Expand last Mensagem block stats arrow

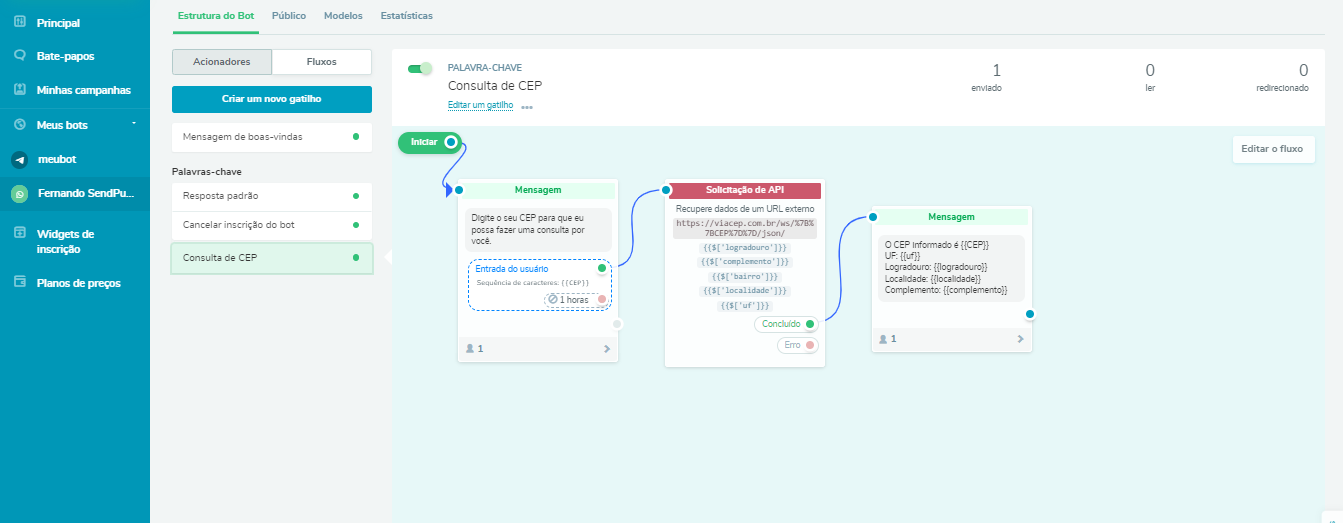[1020, 339]
